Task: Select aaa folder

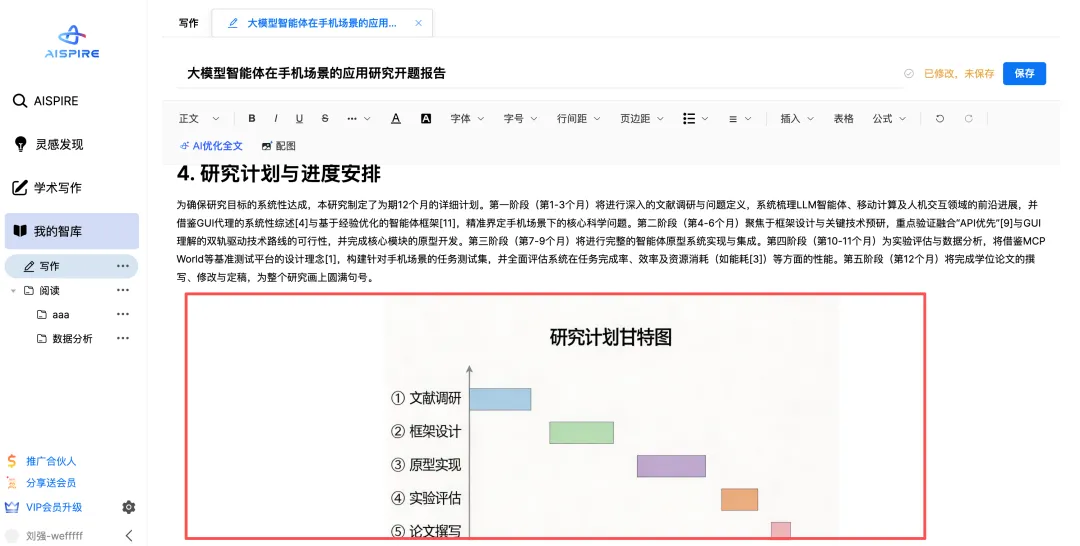Action: pos(53,315)
